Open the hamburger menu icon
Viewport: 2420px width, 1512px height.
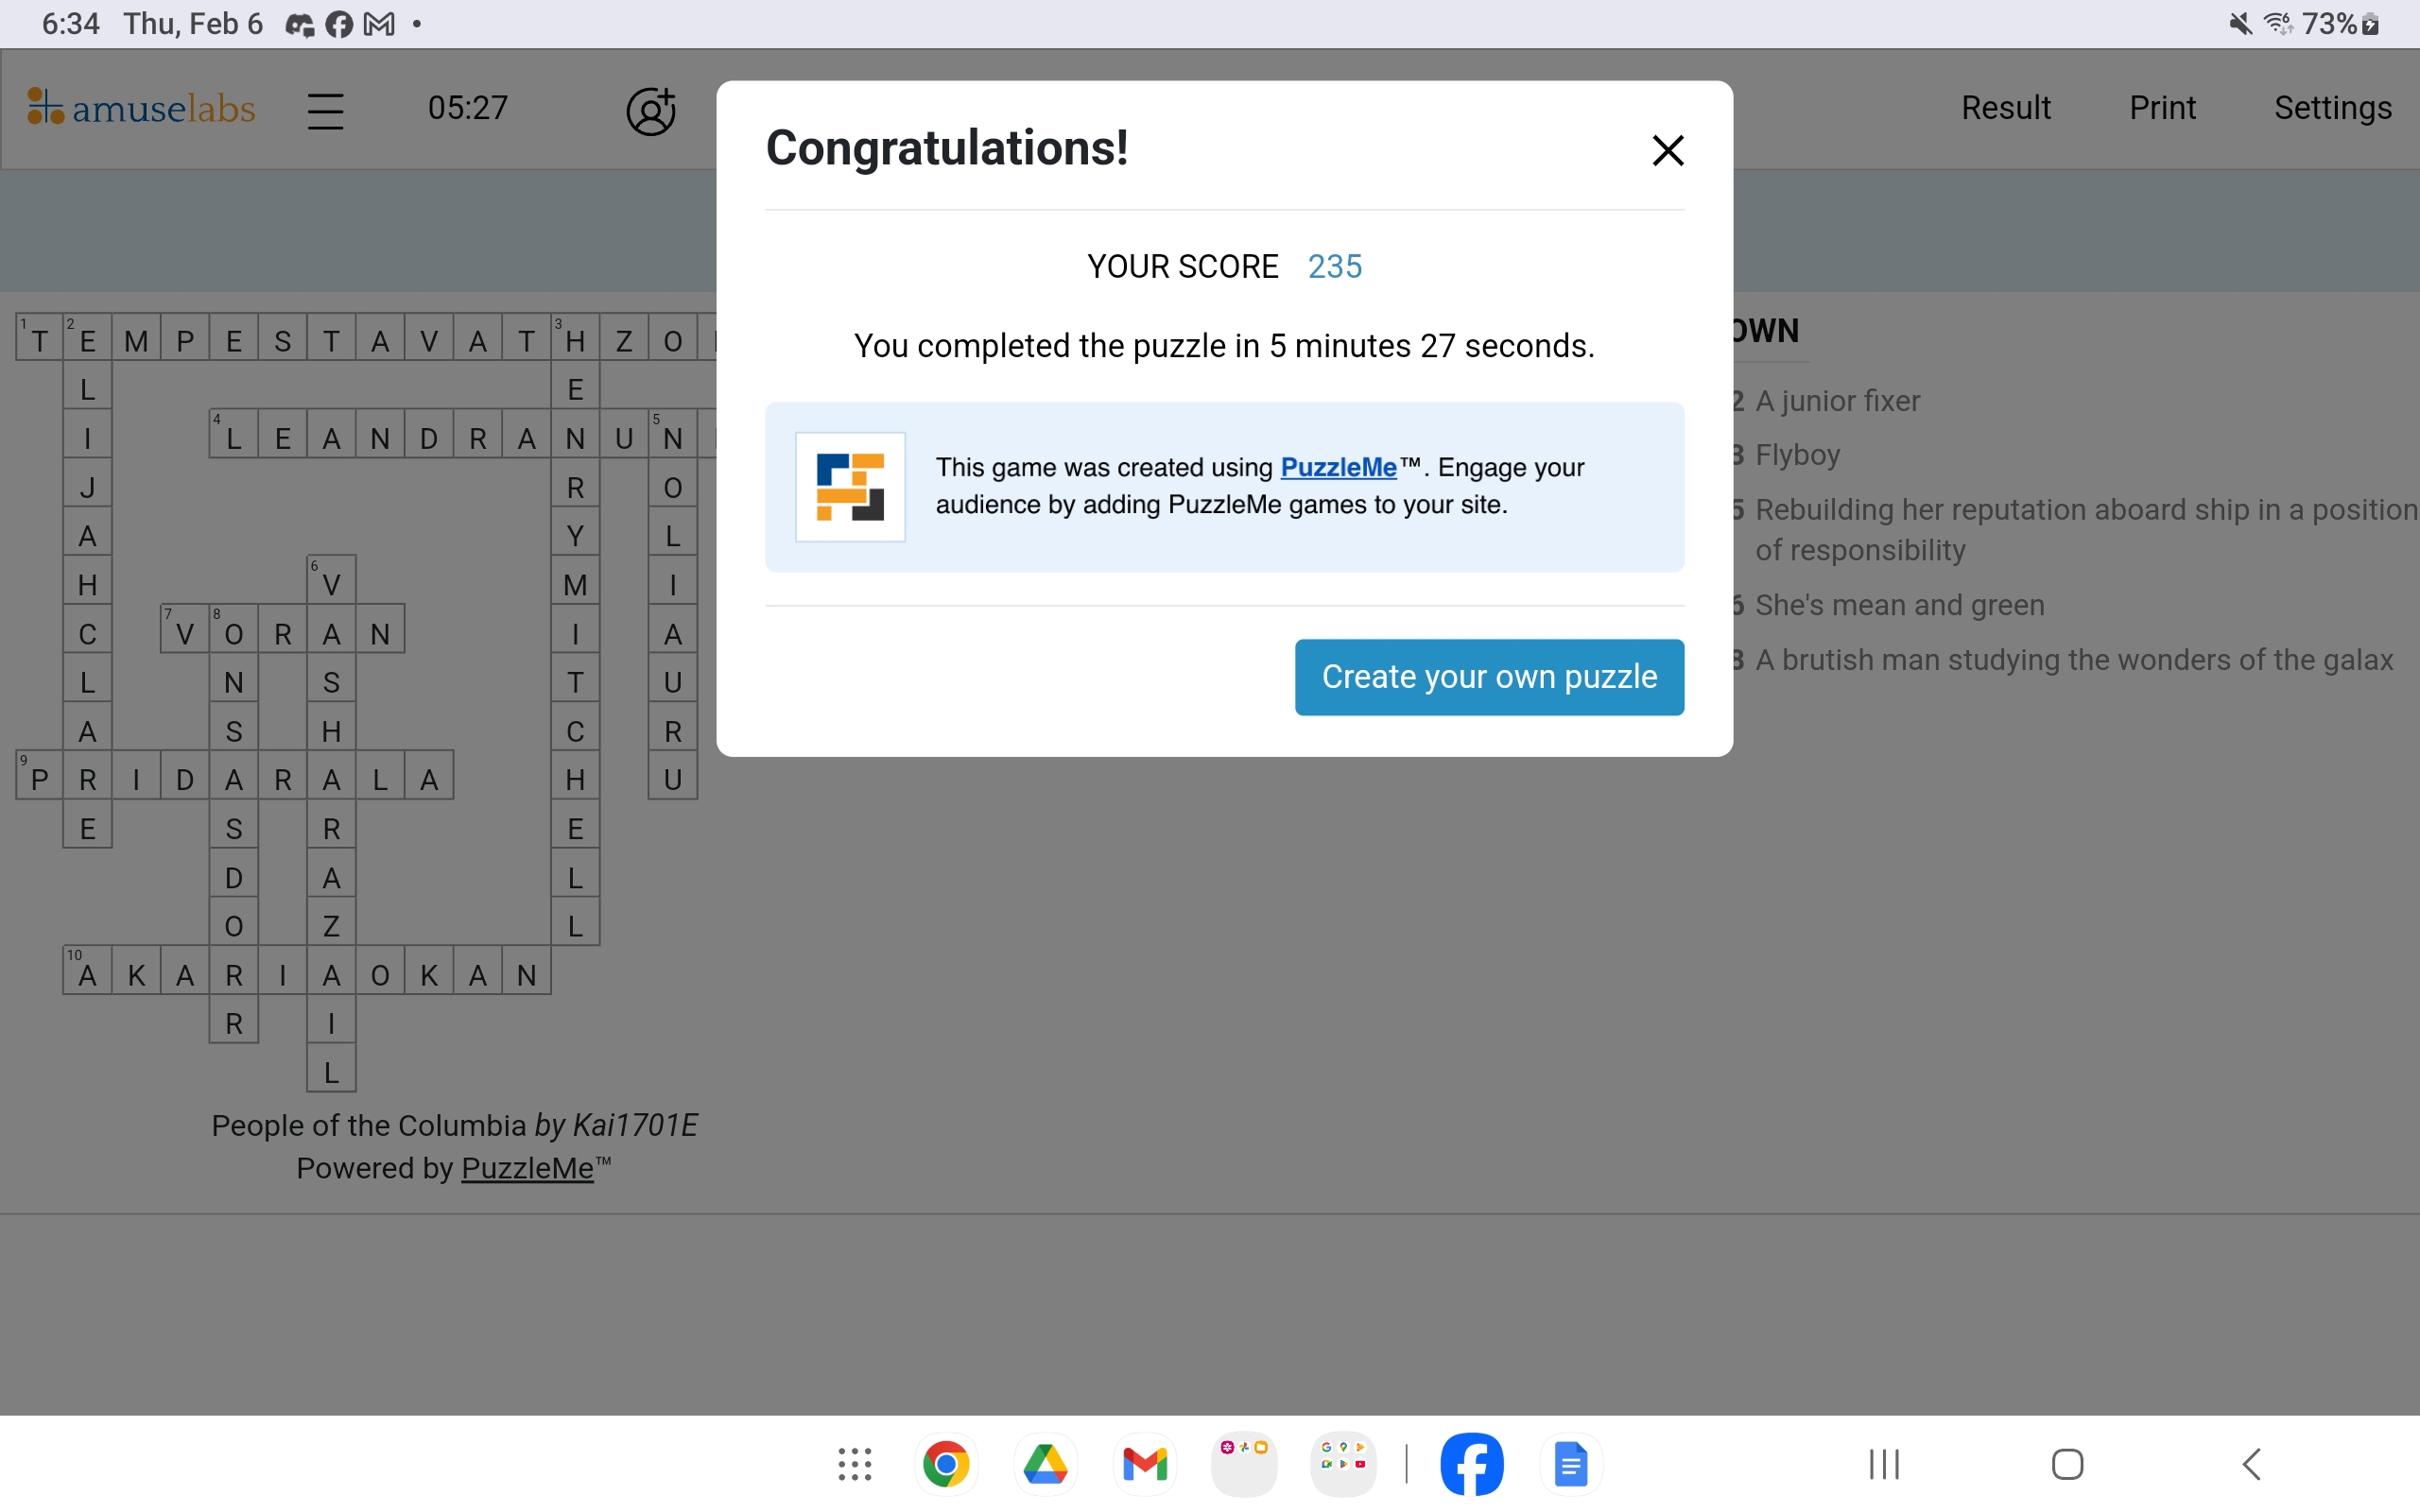tap(325, 110)
